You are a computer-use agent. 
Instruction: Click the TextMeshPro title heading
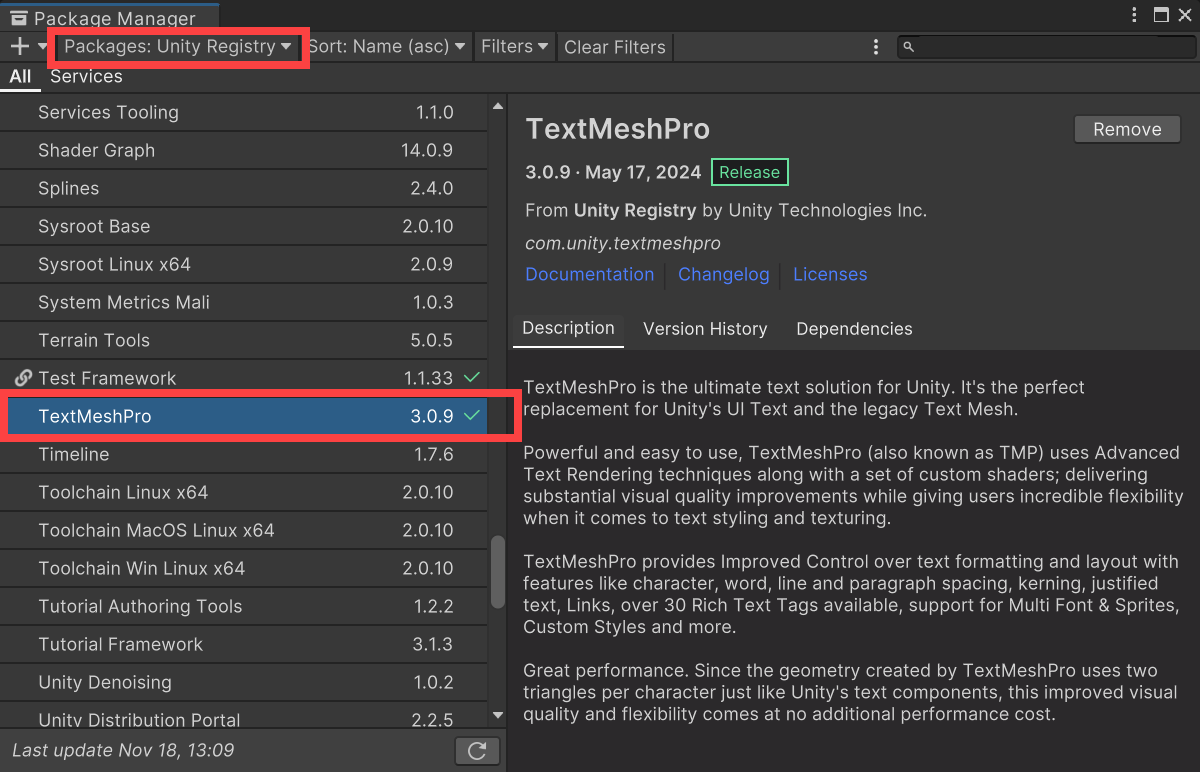(618, 129)
